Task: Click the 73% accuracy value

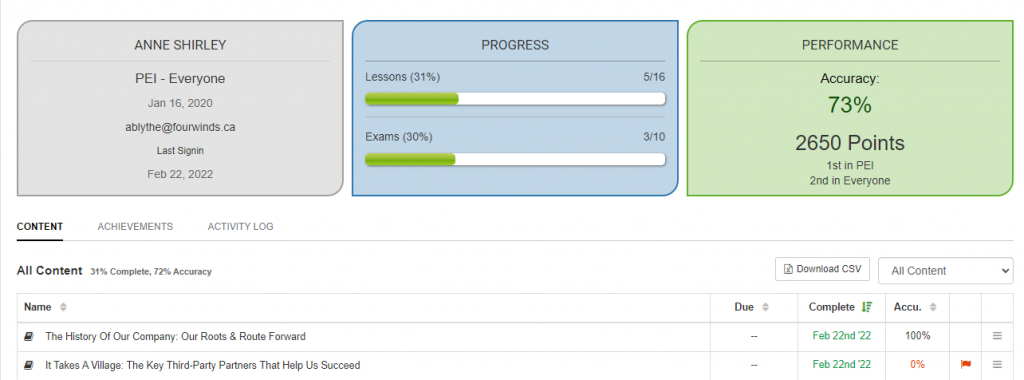Action: coord(850,105)
